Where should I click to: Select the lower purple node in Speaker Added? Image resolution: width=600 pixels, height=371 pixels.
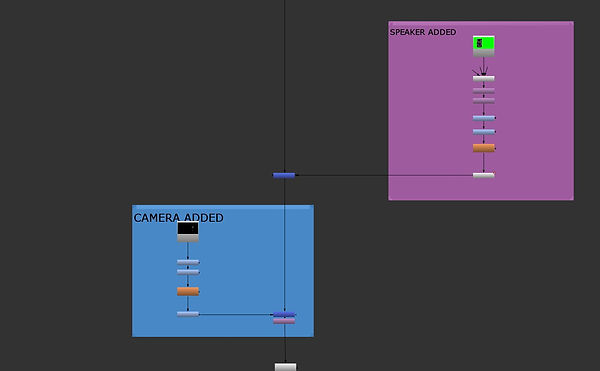[484, 101]
